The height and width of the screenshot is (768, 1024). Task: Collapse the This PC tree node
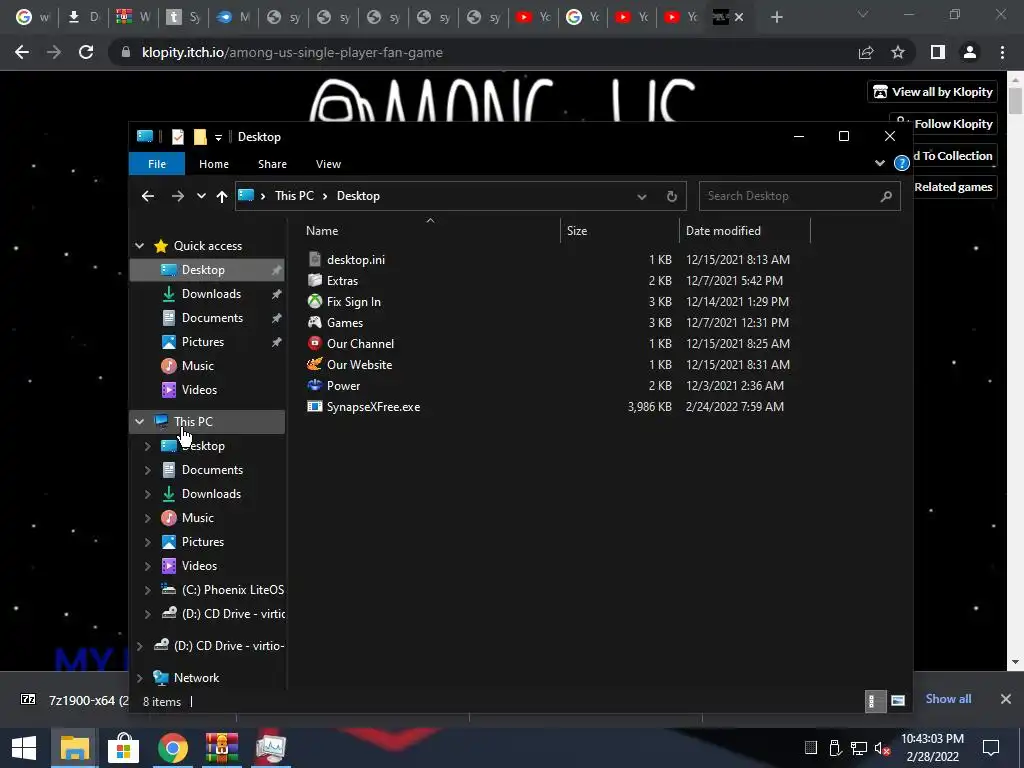139,421
